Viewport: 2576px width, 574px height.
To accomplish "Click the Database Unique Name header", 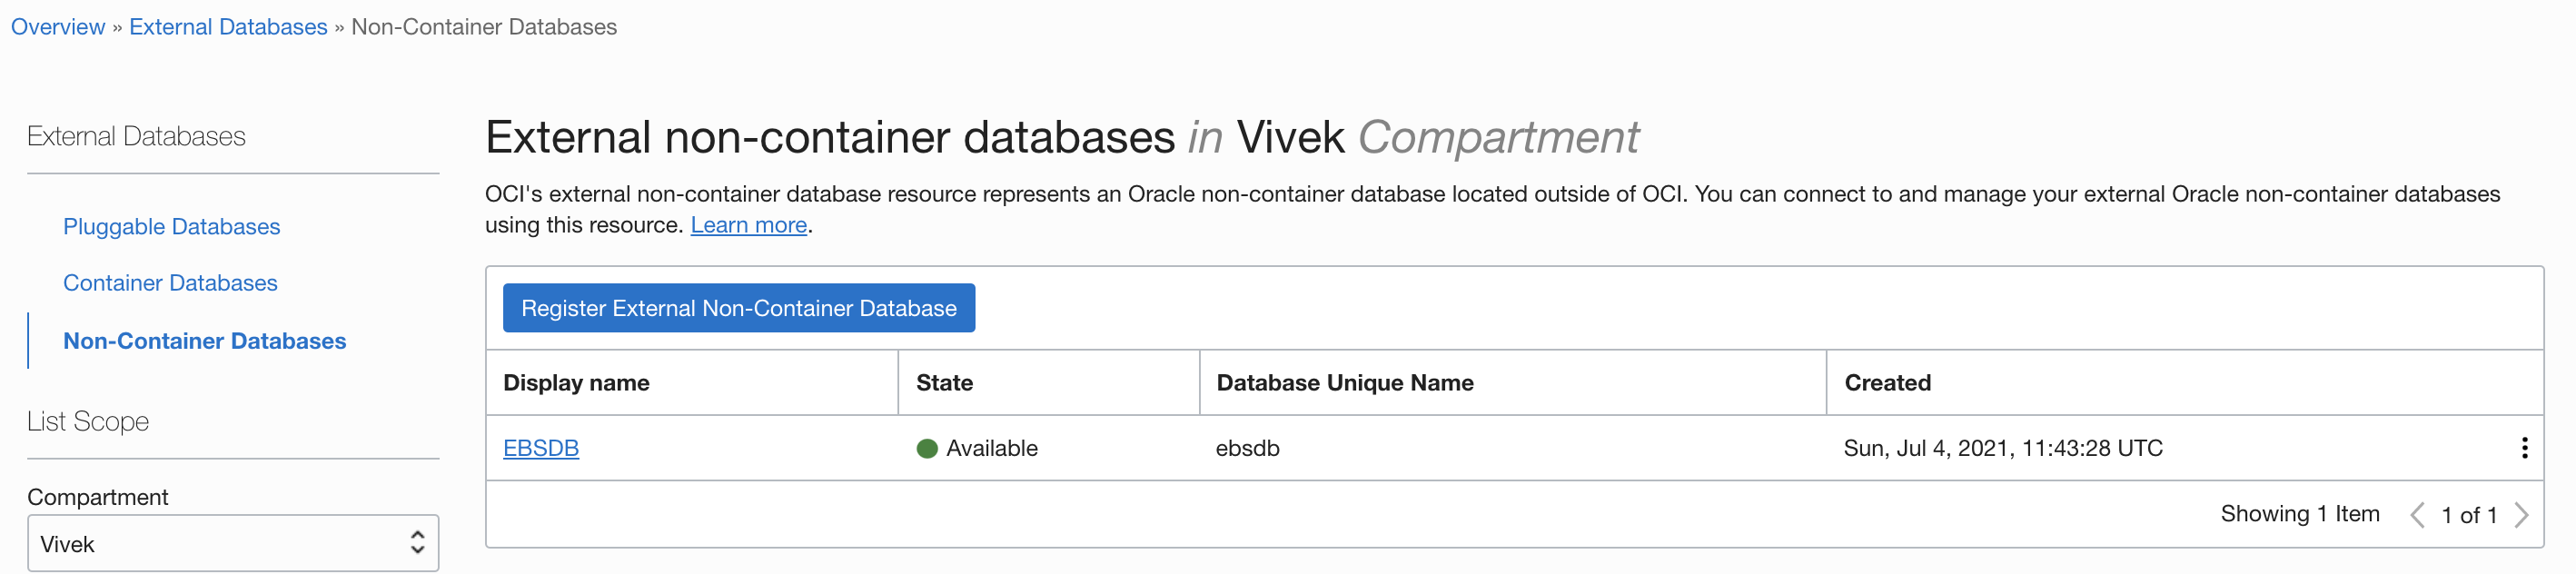I will 1345,382.
